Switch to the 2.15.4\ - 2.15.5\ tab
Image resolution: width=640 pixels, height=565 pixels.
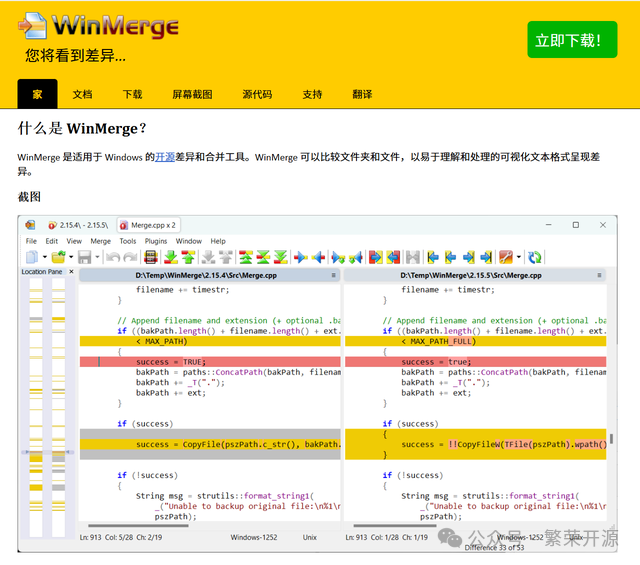click(x=78, y=225)
